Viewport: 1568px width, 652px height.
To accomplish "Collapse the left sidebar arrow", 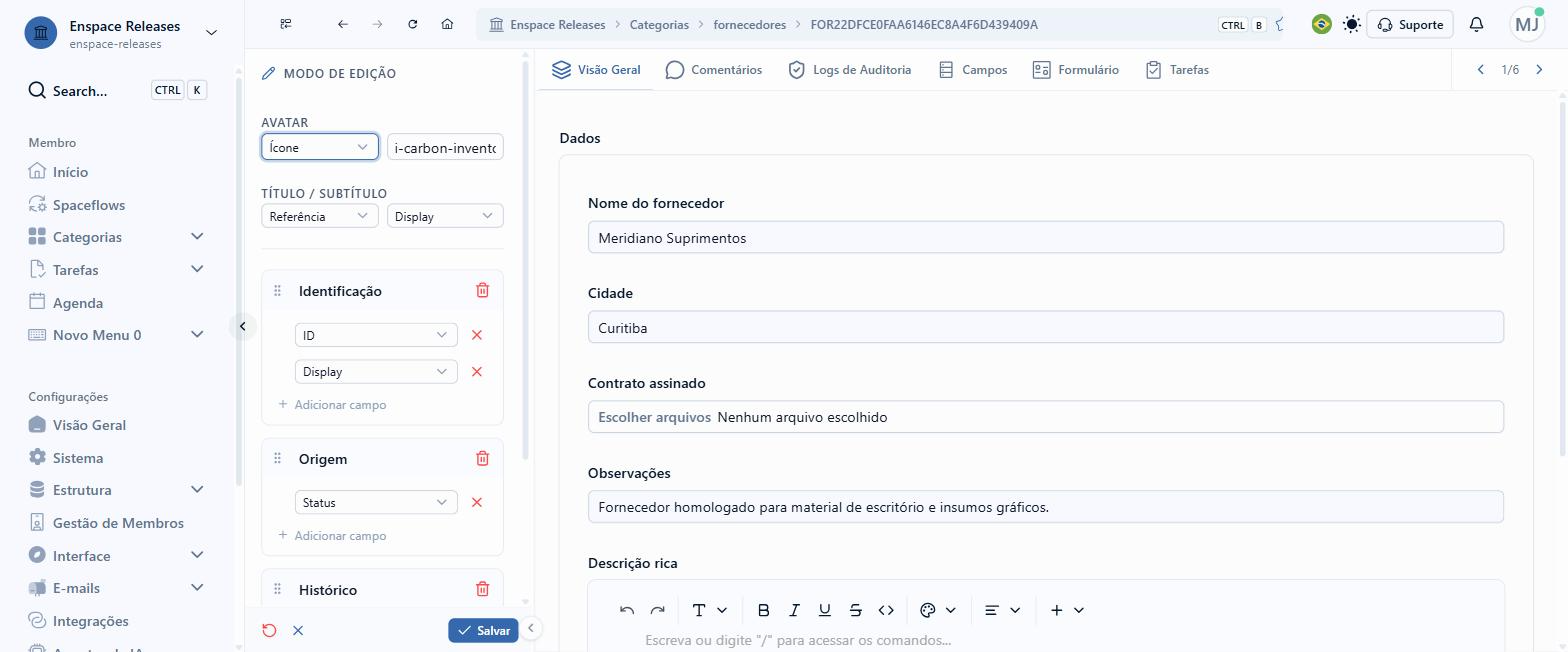I will coord(242,326).
